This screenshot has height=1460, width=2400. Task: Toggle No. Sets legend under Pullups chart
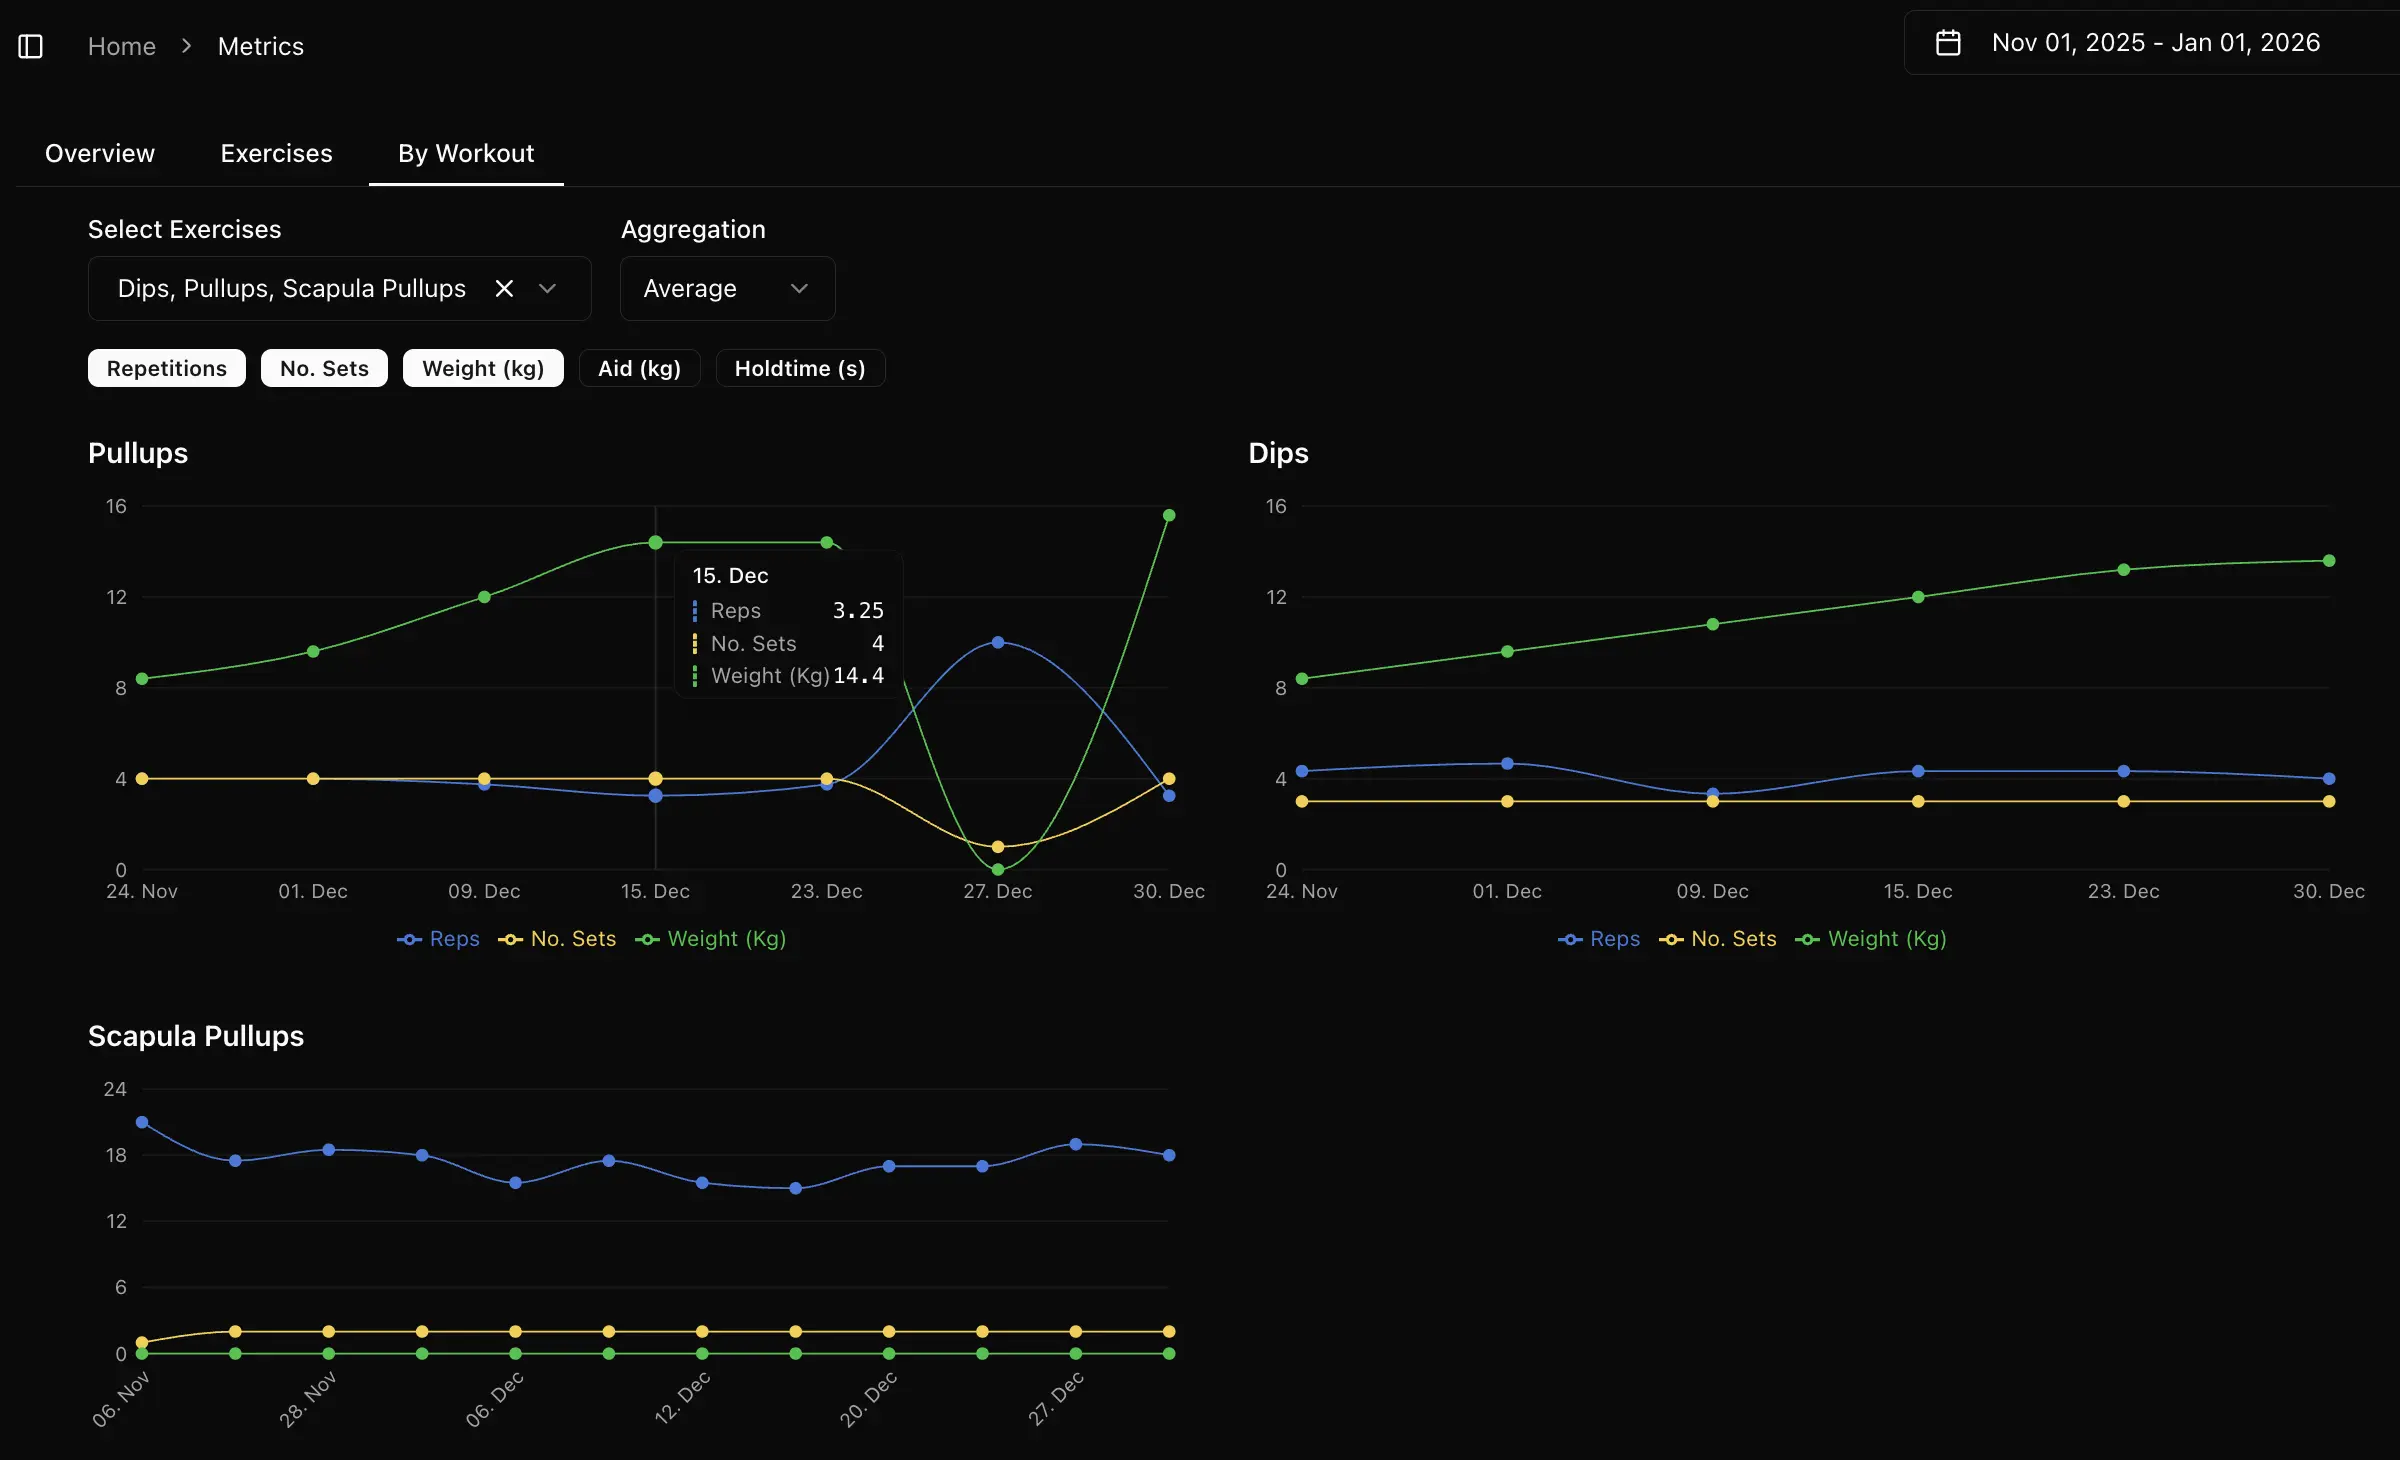pyautogui.click(x=557, y=939)
